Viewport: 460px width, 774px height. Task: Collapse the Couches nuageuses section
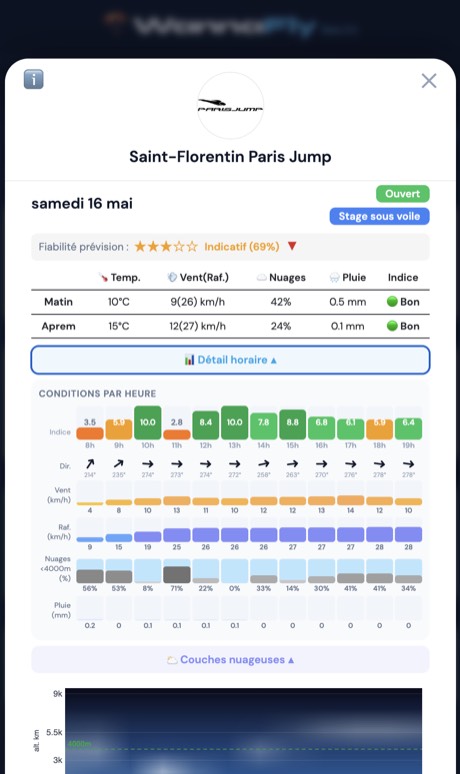(230, 659)
